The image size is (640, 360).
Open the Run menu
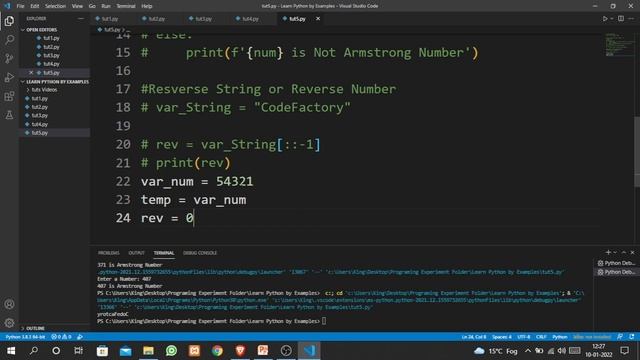coord(106,6)
